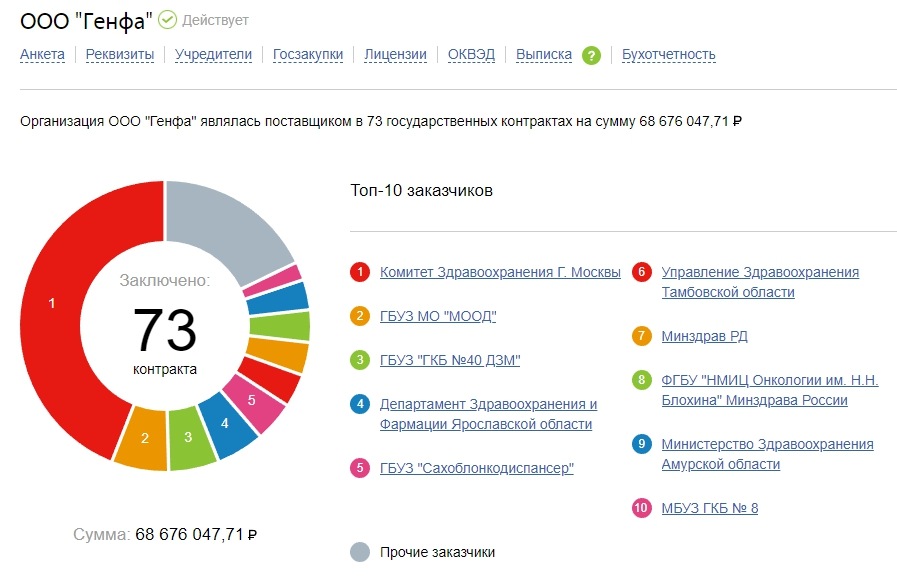Open the Анкета tab

click(42, 54)
